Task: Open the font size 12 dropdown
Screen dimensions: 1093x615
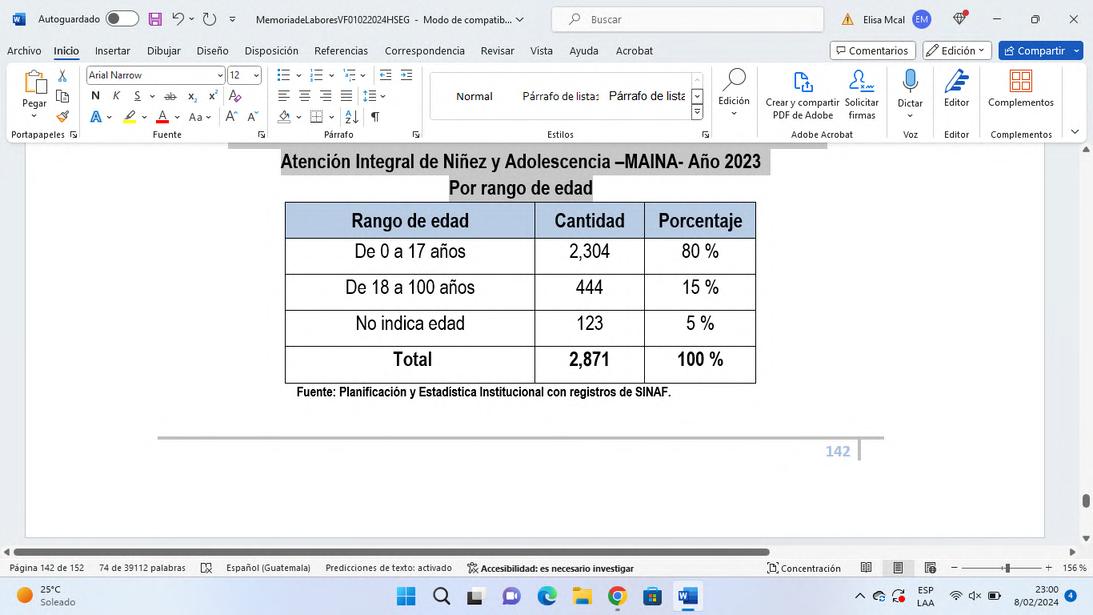Action: [x=256, y=75]
